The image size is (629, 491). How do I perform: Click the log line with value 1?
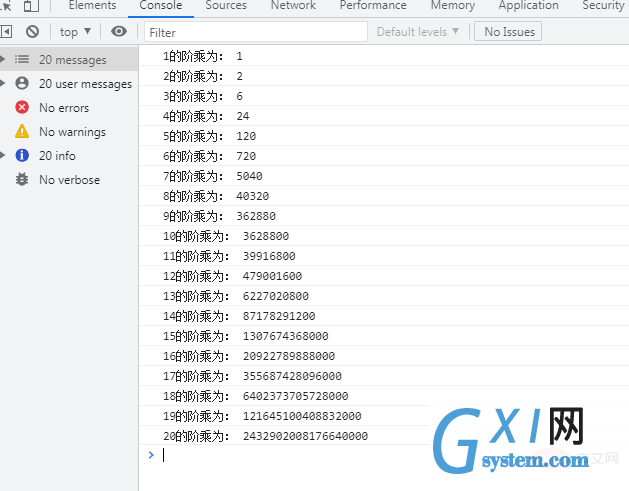click(x=384, y=56)
